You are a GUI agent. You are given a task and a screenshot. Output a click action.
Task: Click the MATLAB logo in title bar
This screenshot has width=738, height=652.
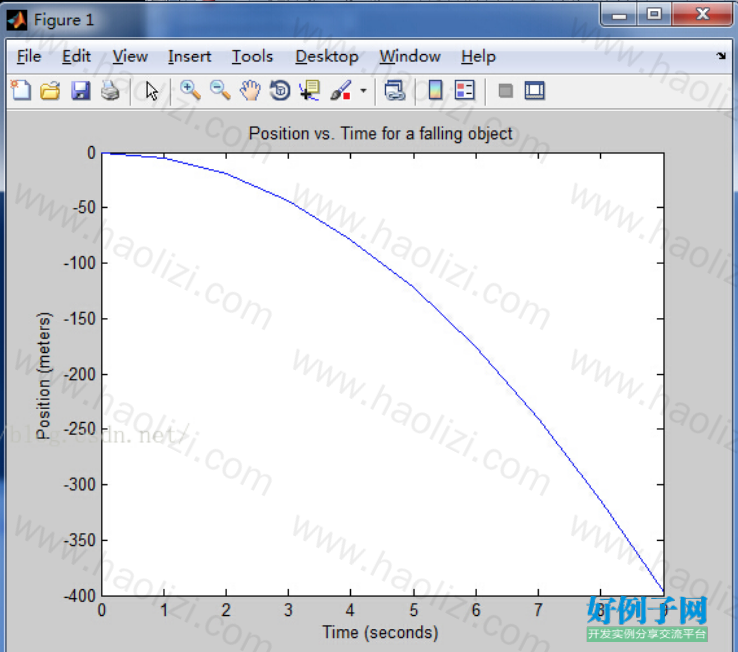coord(17,20)
